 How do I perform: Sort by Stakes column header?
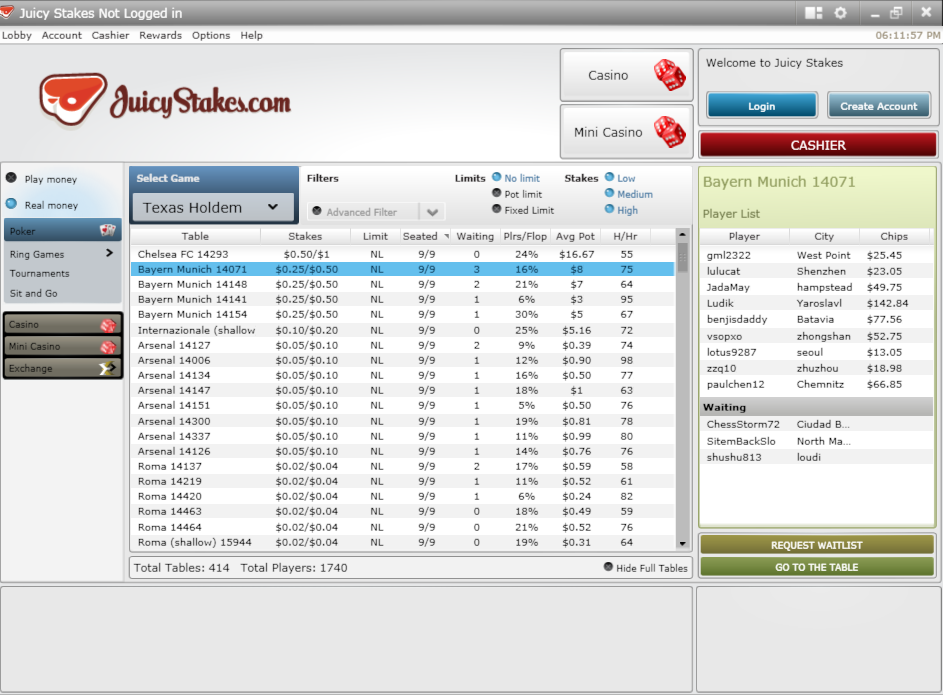pos(305,236)
